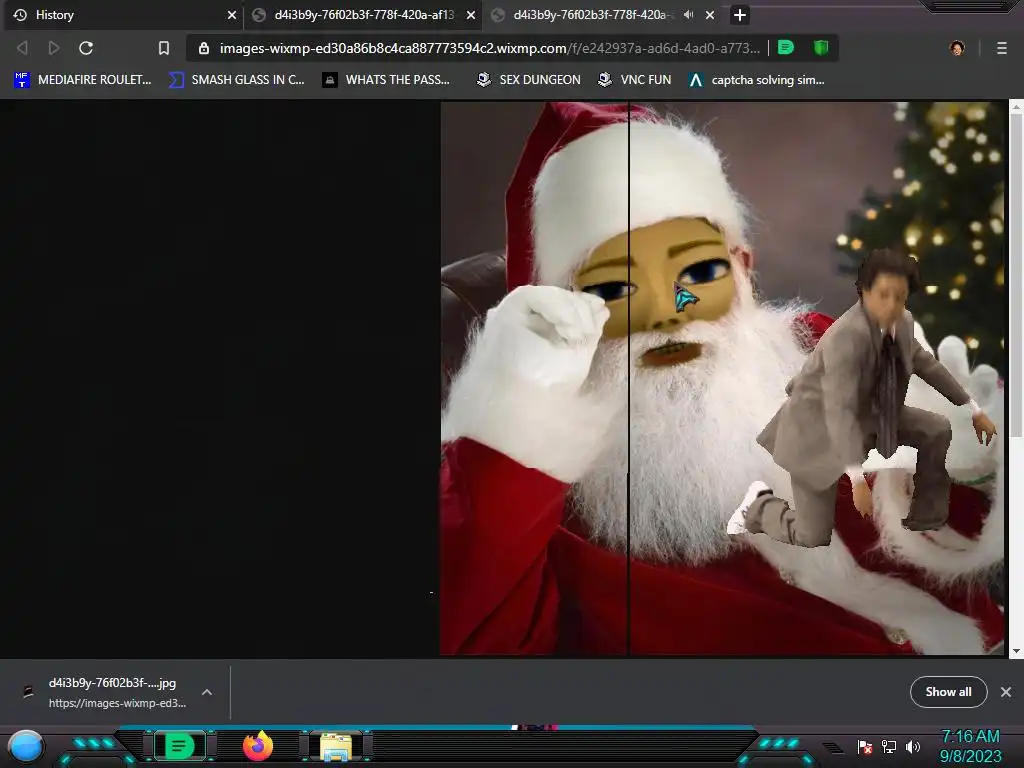The height and width of the screenshot is (768, 1024).
Task: Launch Firefox from the taskbar
Action: coord(258,746)
